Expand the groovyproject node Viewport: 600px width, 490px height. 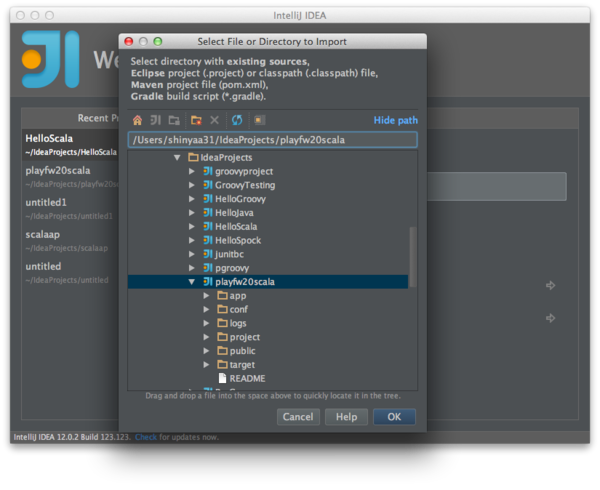[x=192, y=171]
